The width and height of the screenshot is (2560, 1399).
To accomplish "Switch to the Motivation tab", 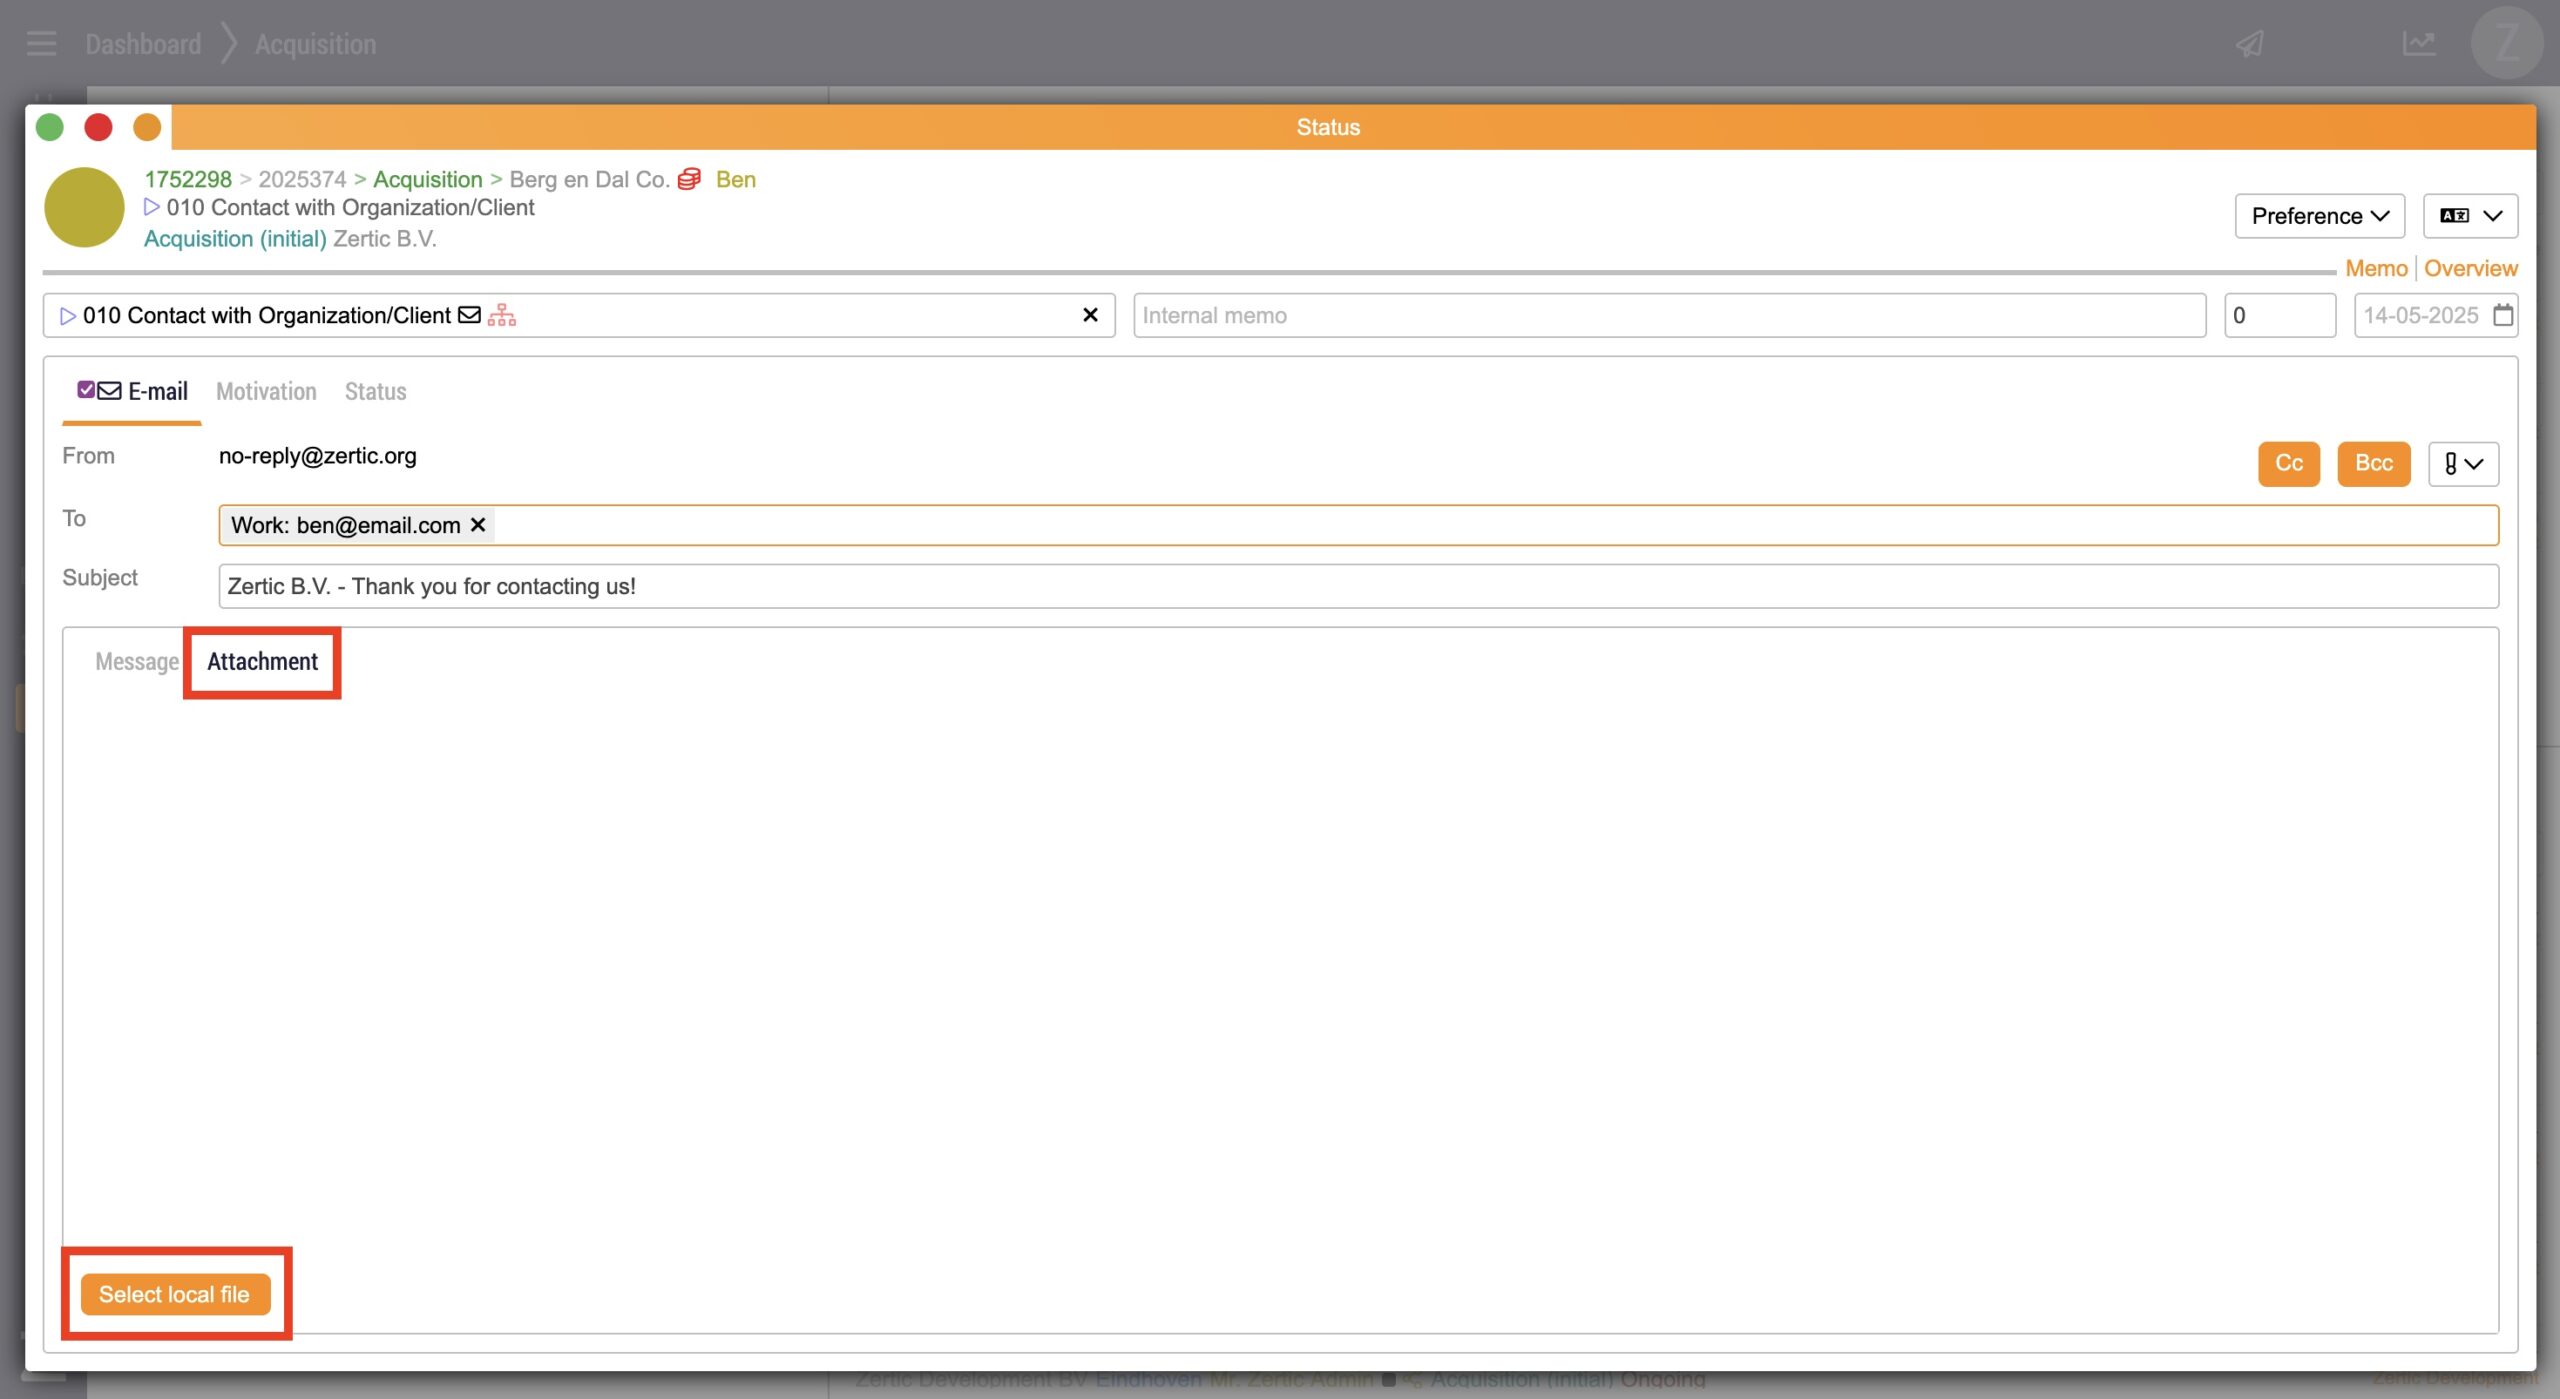I will 266,392.
